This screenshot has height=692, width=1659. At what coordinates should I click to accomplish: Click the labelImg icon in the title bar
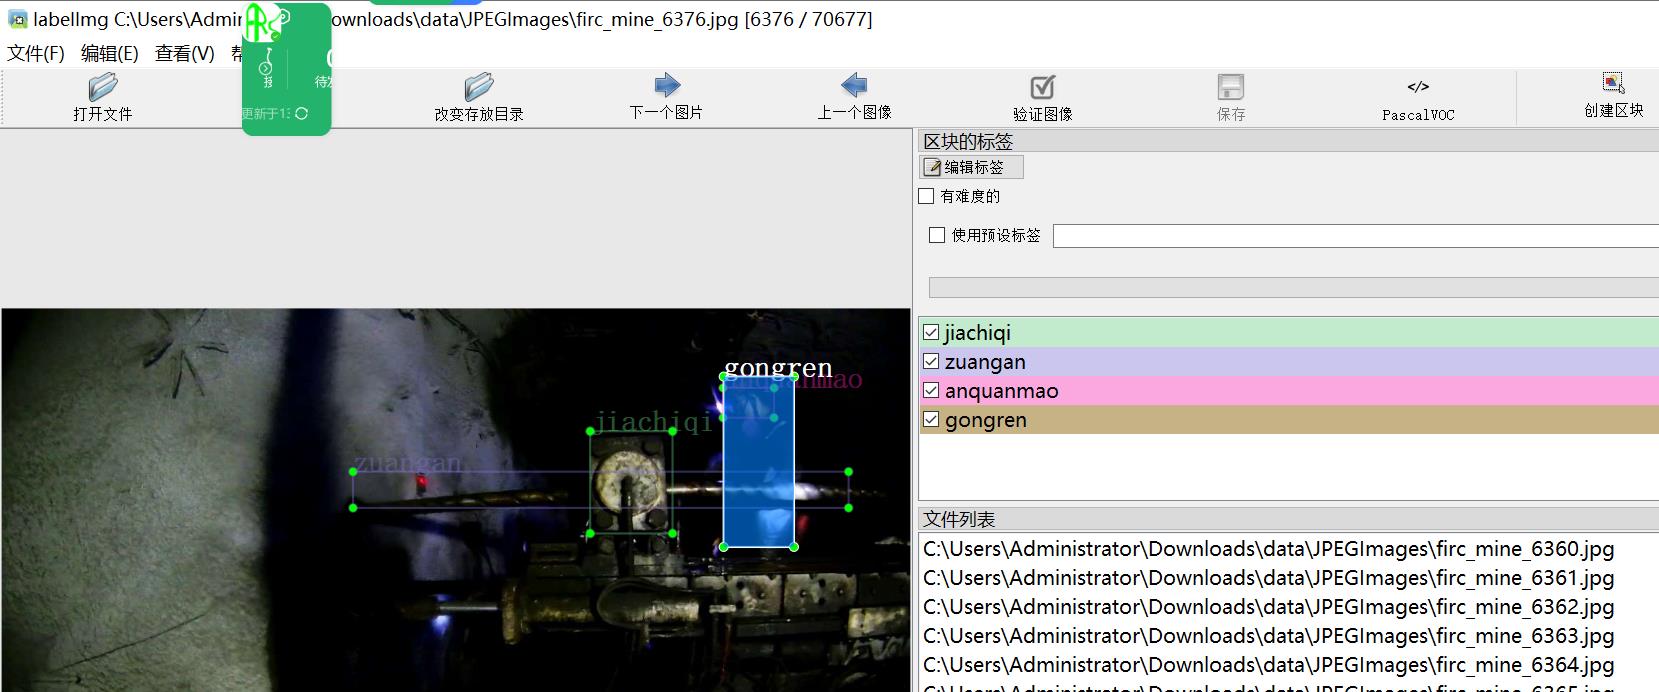click(x=18, y=19)
